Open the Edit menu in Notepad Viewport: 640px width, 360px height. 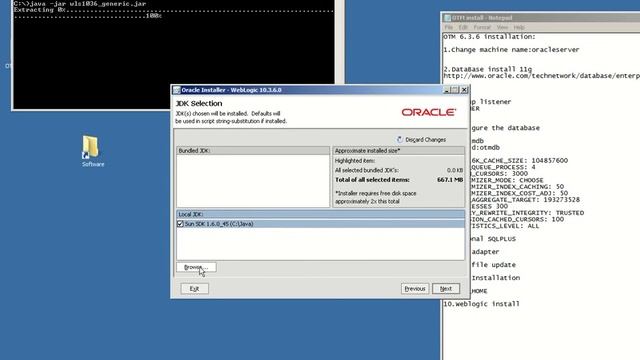[x=463, y=27]
